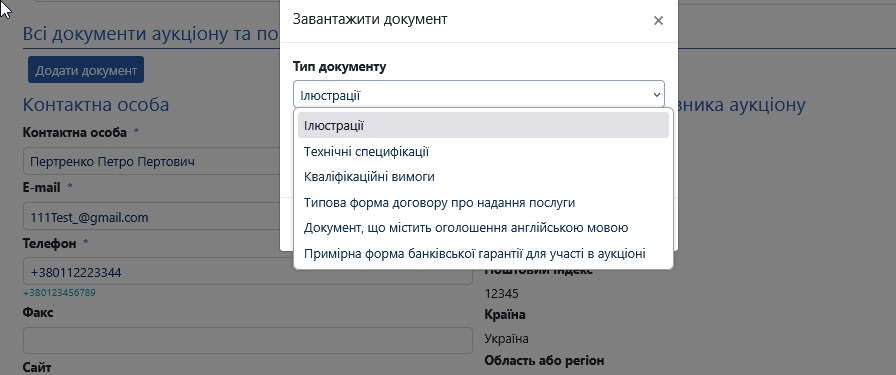This screenshot has height=375, width=896.
Task: Click the Тип документу select box
Action: [479, 95]
